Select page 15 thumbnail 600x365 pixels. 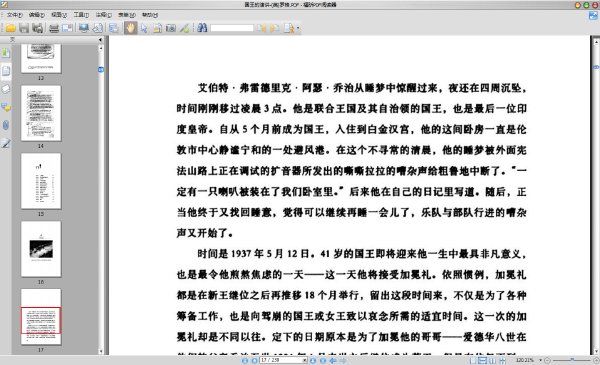[x=41, y=181]
